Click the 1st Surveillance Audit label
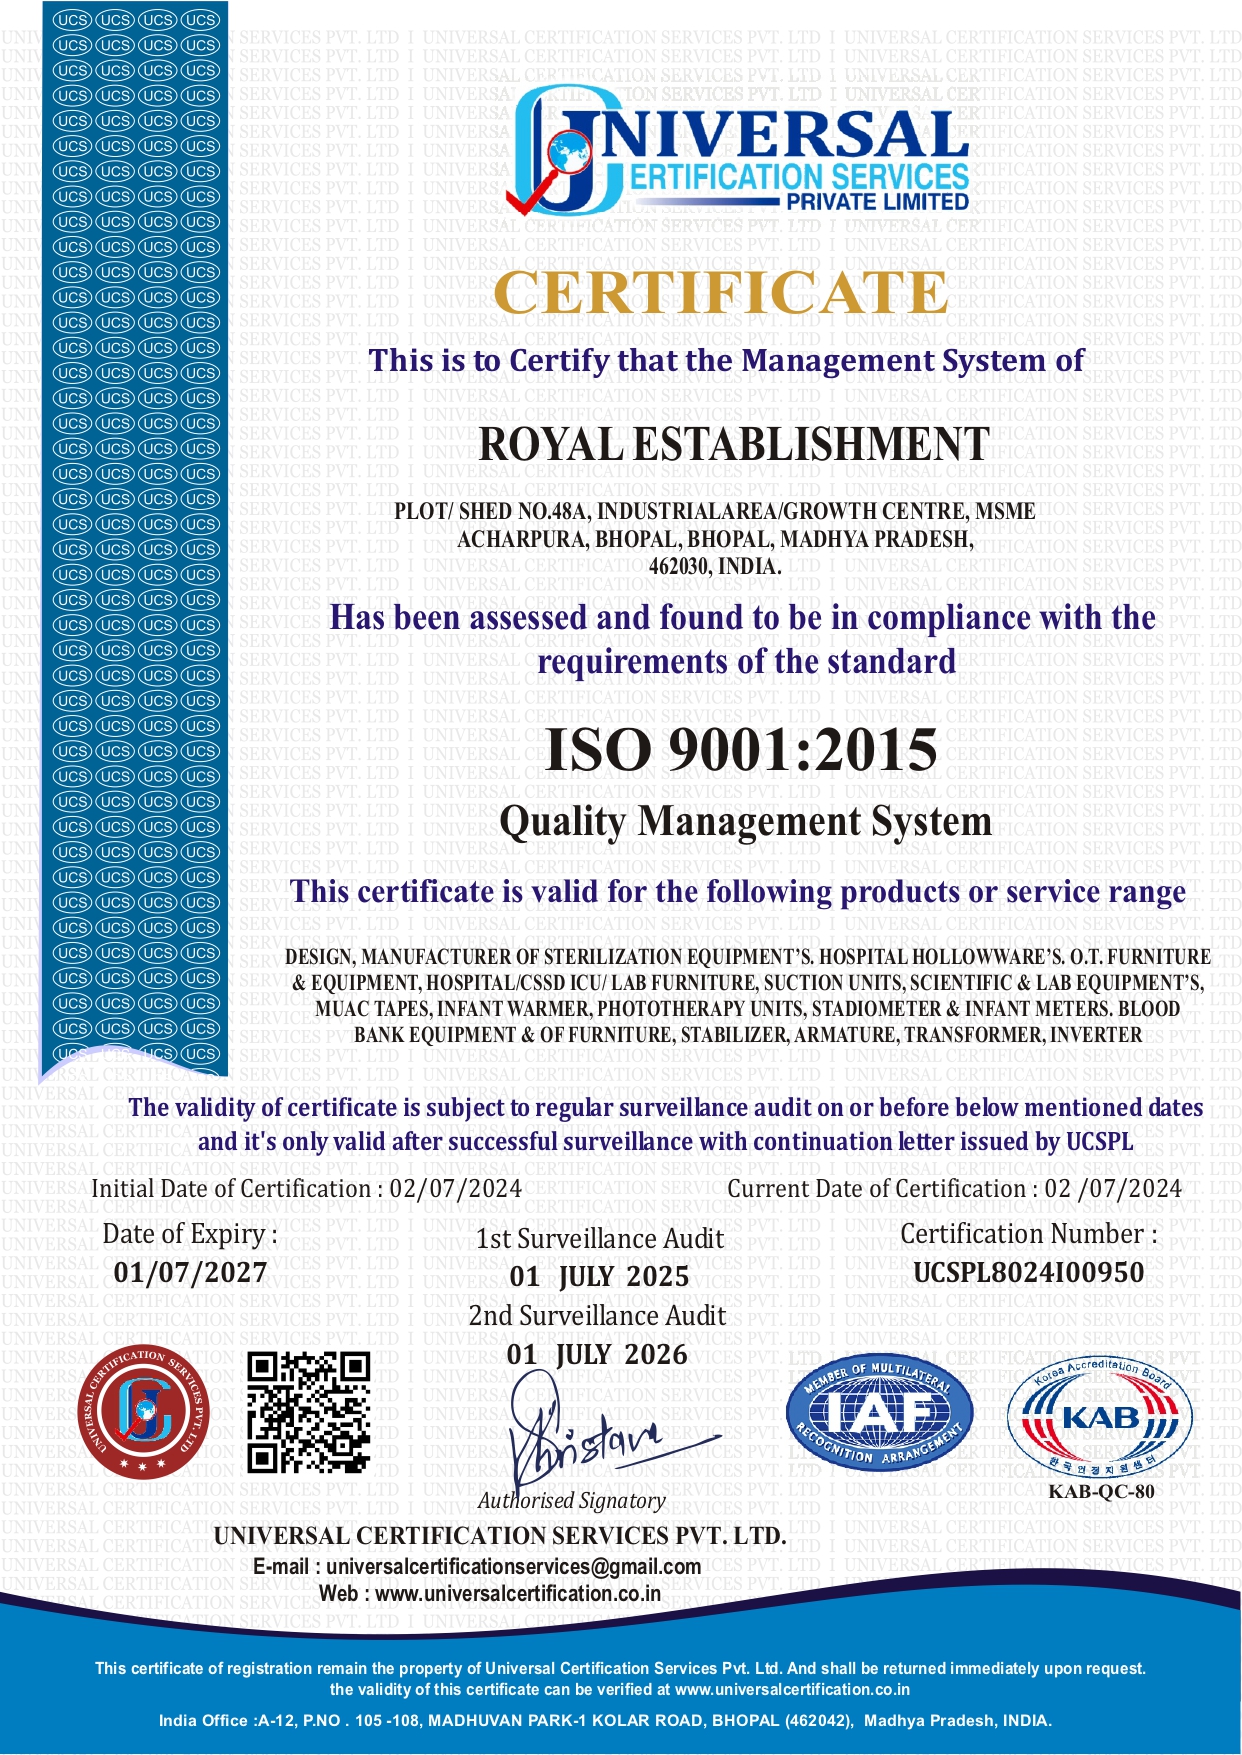 click(599, 1238)
